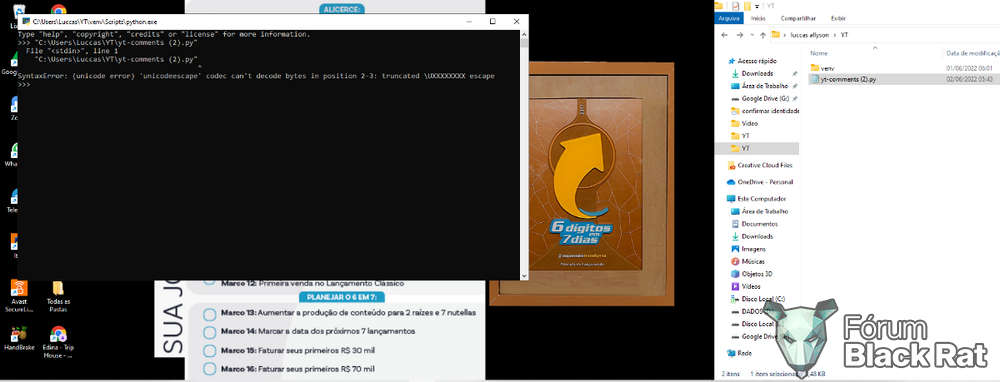
Task: Click the 'File "<stdin>", line 1' console line
Action: coord(72,51)
